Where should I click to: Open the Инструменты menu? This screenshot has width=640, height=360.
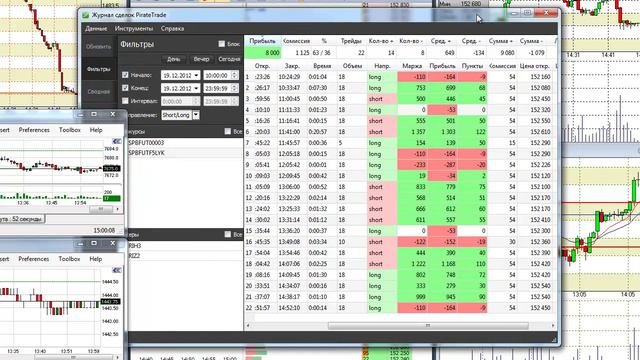click(x=134, y=29)
